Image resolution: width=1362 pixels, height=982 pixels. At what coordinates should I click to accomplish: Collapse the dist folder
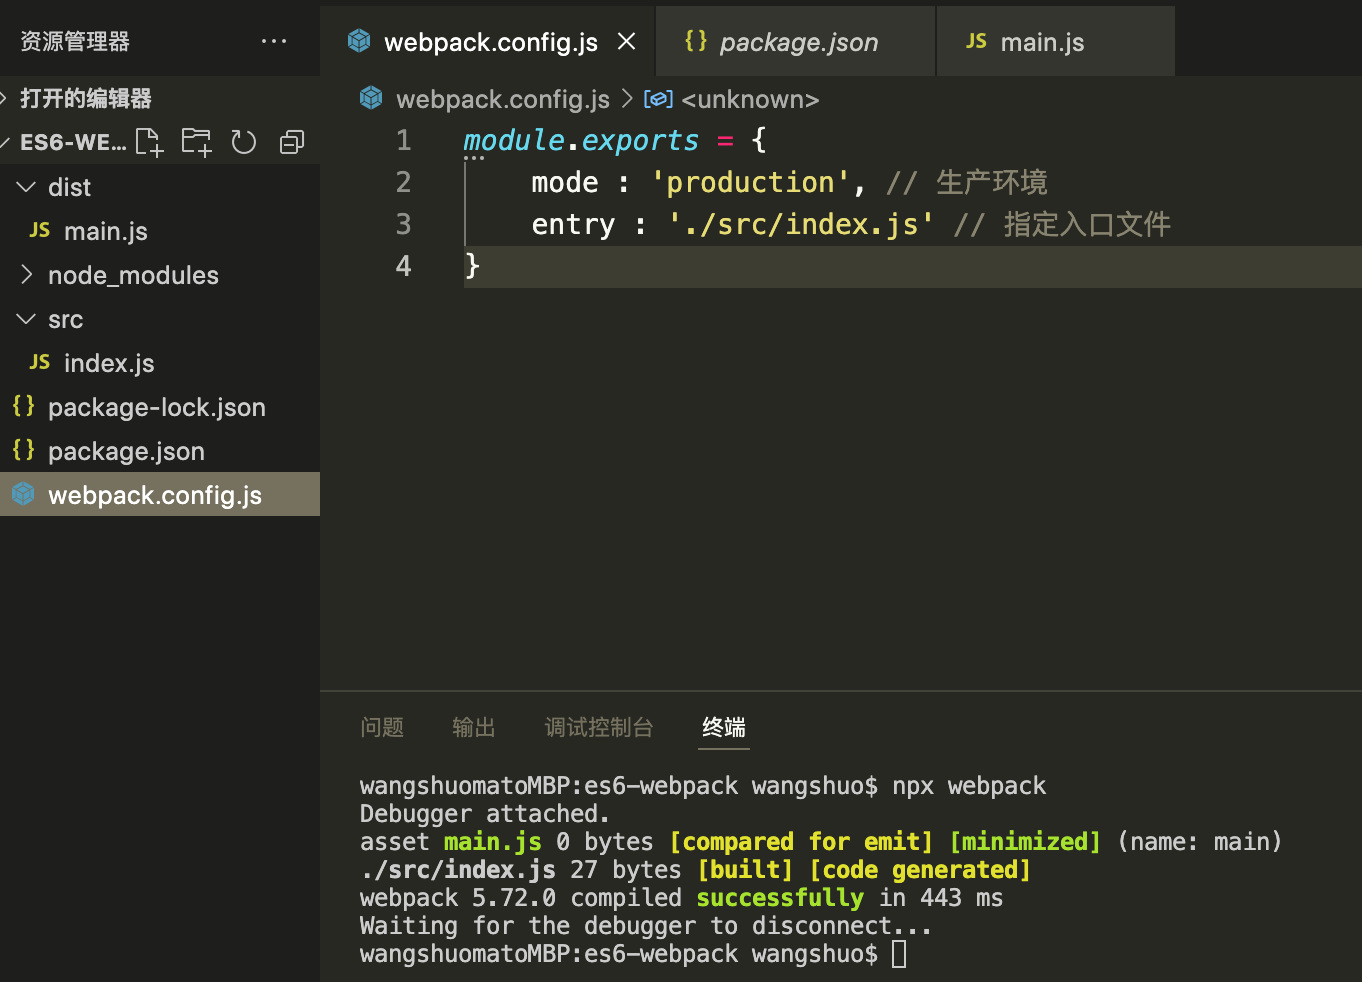26,186
